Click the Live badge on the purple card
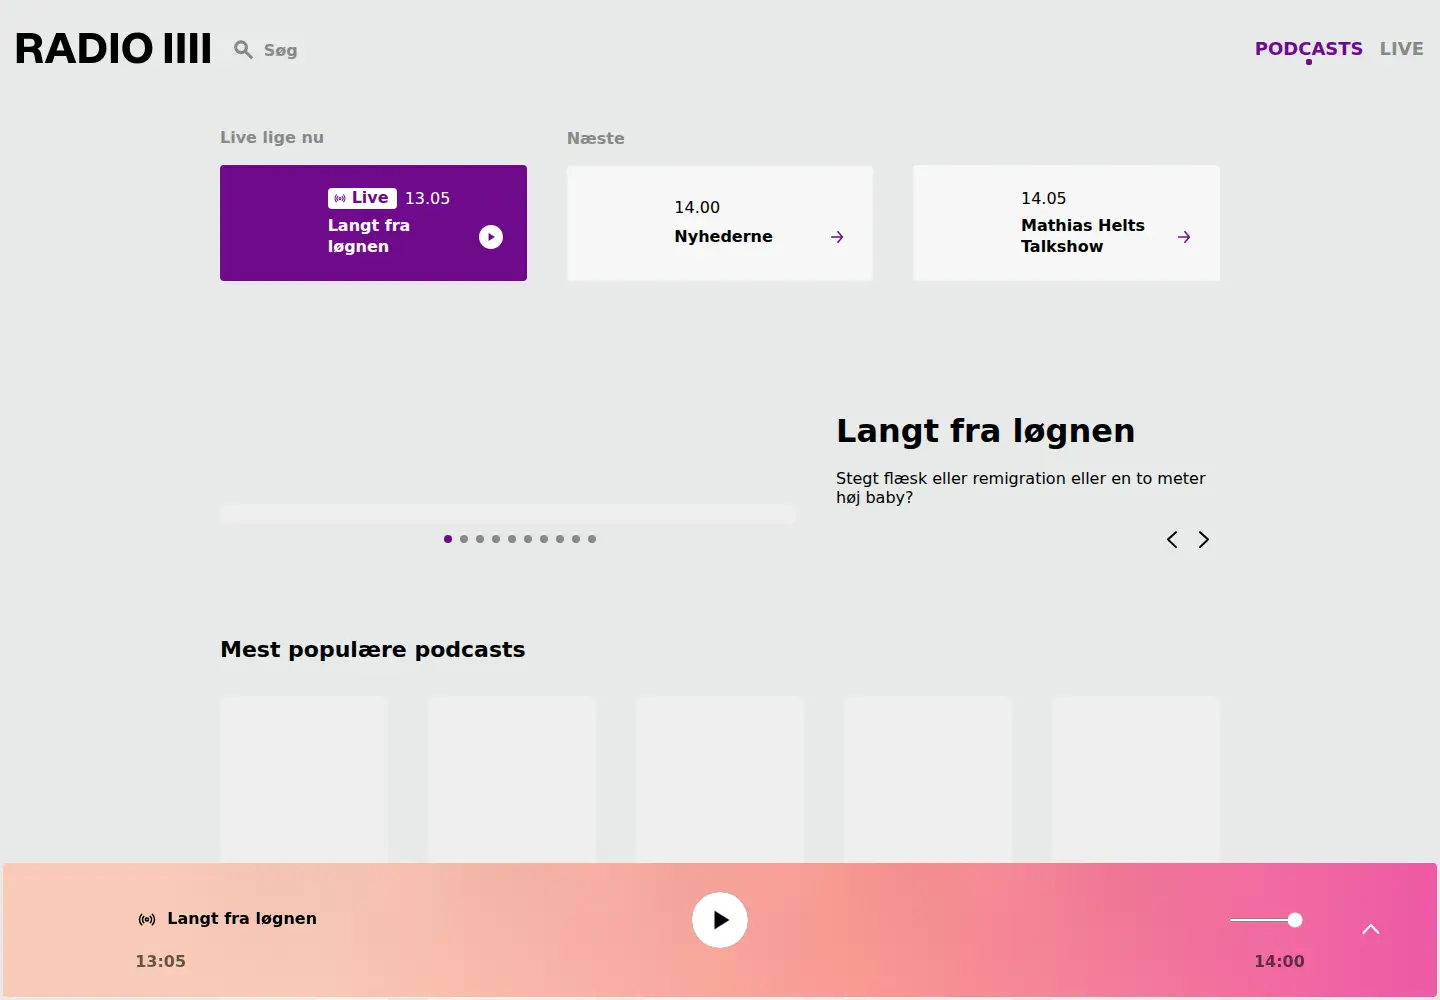This screenshot has width=1440, height=1000. point(362,198)
